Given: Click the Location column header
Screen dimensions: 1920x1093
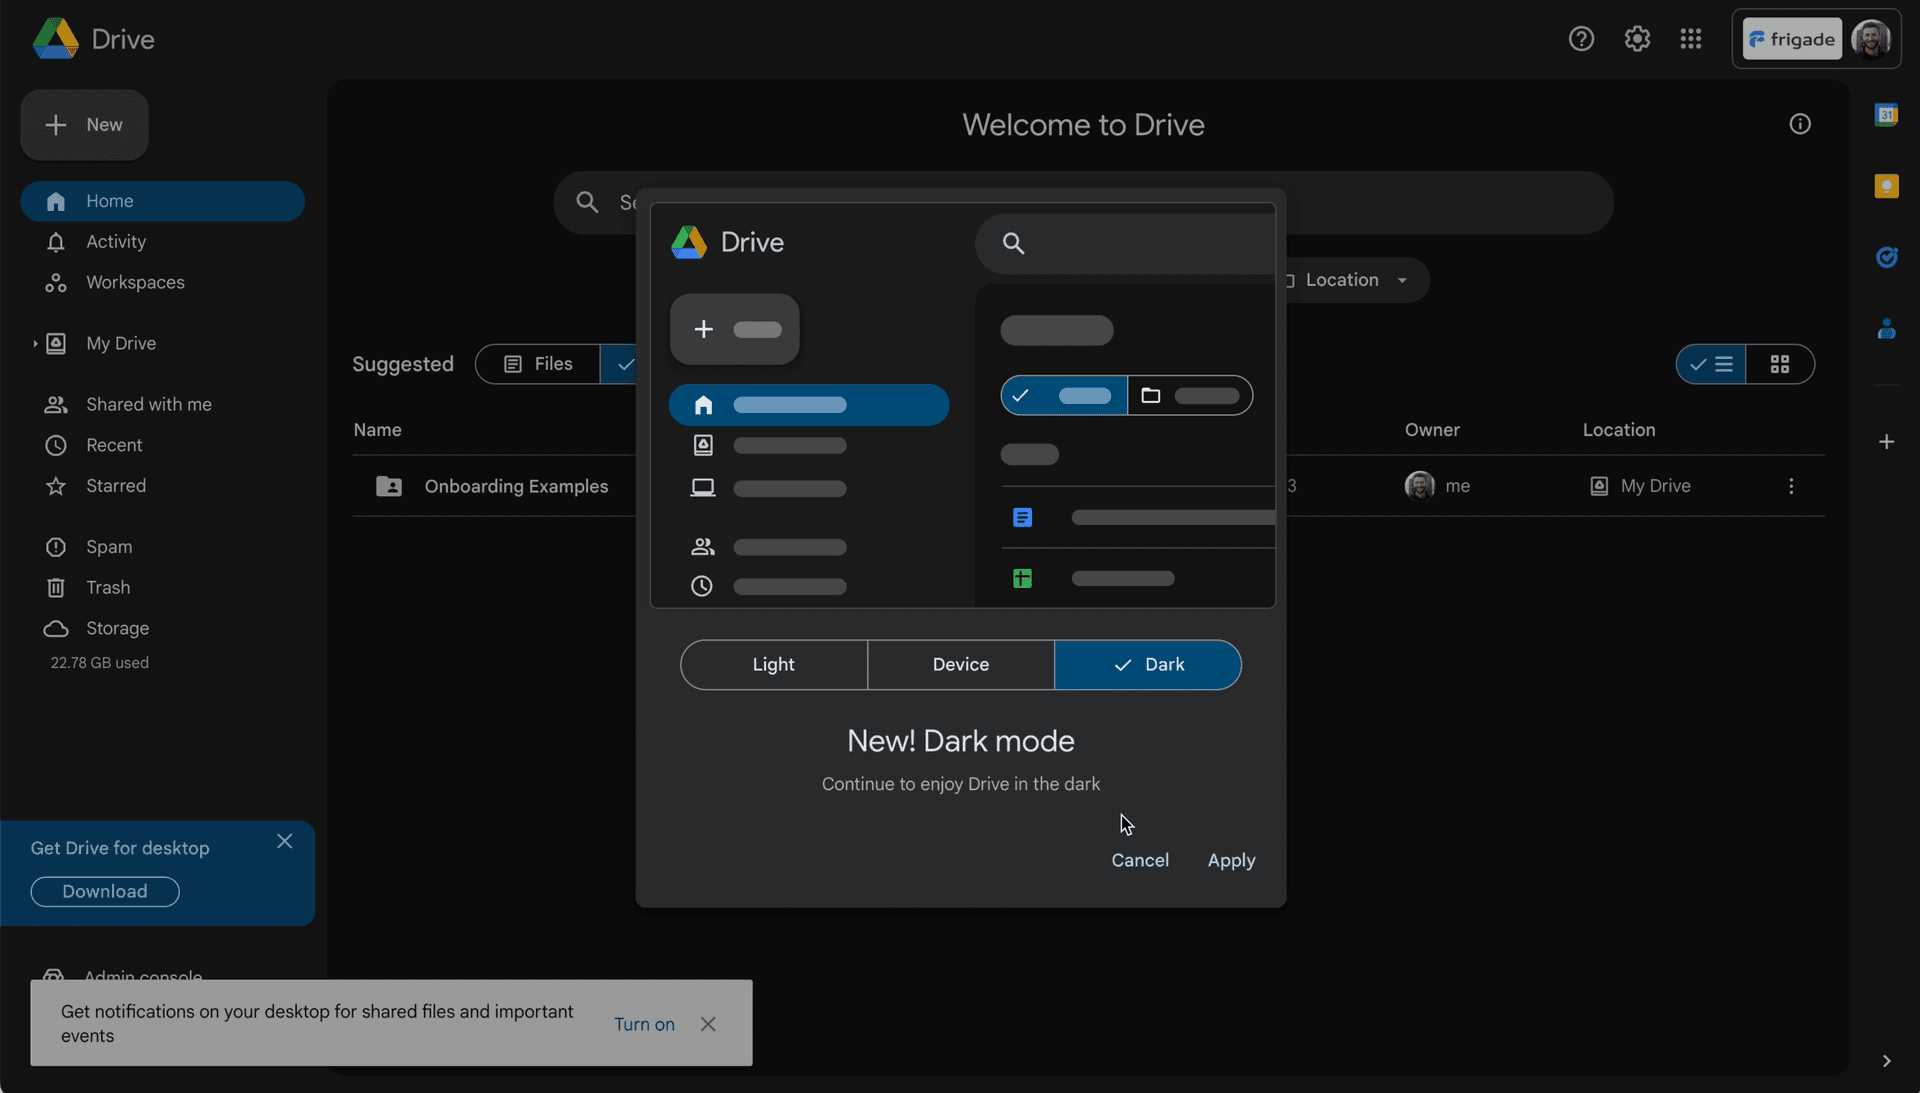Looking at the screenshot, I should (x=1619, y=430).
